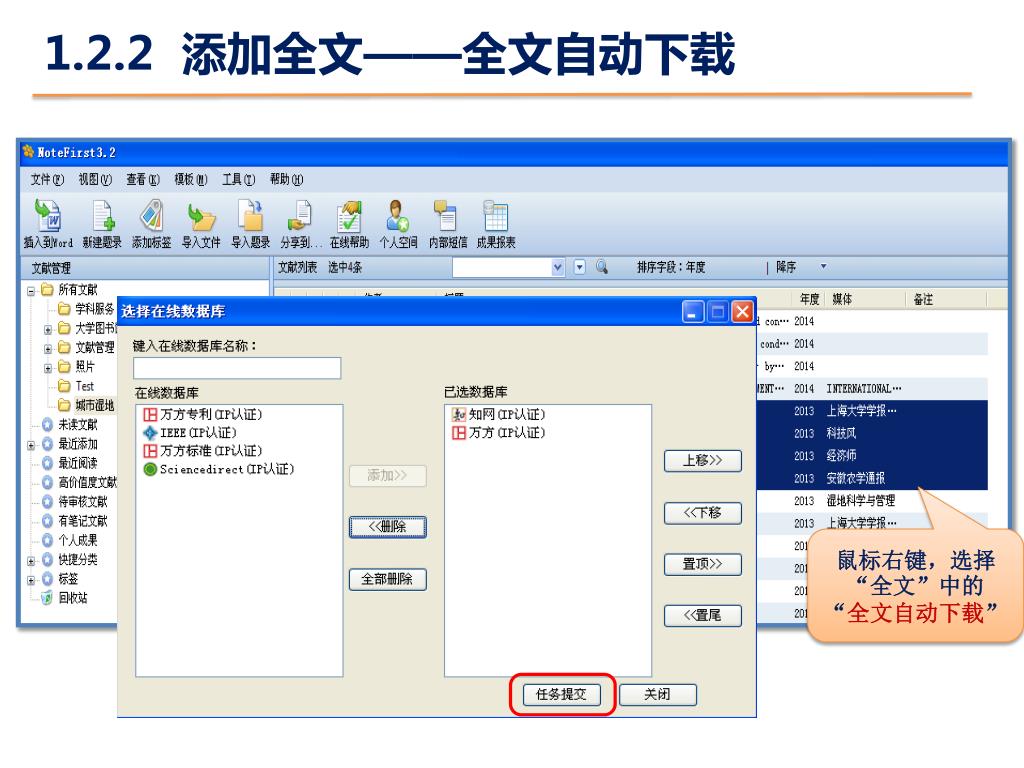Select the 2013 经济师 row

click(872, 456)
